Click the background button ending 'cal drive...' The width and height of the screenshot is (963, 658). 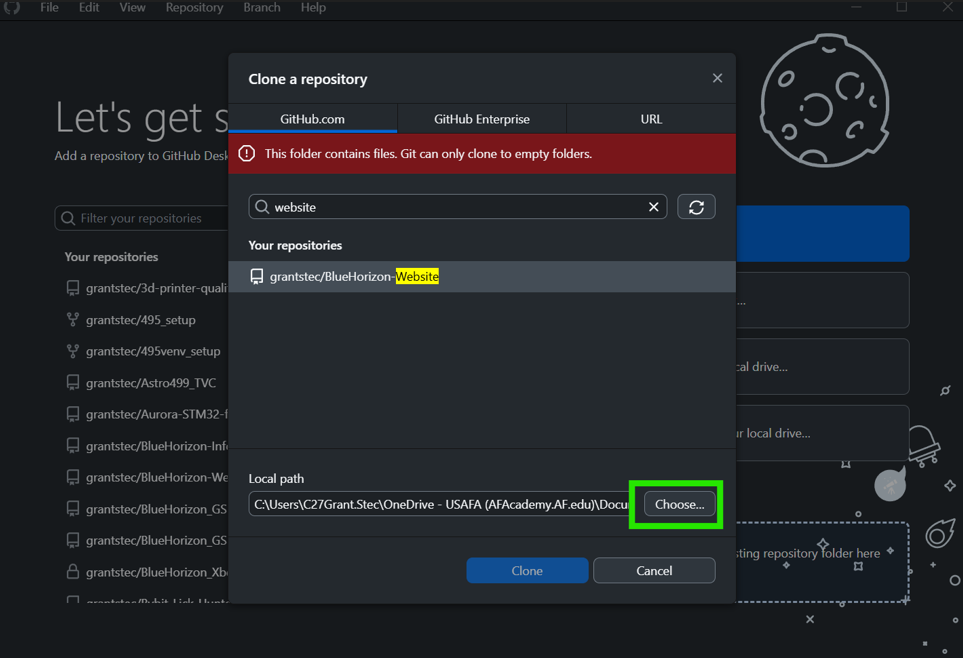tap(822, 367)
